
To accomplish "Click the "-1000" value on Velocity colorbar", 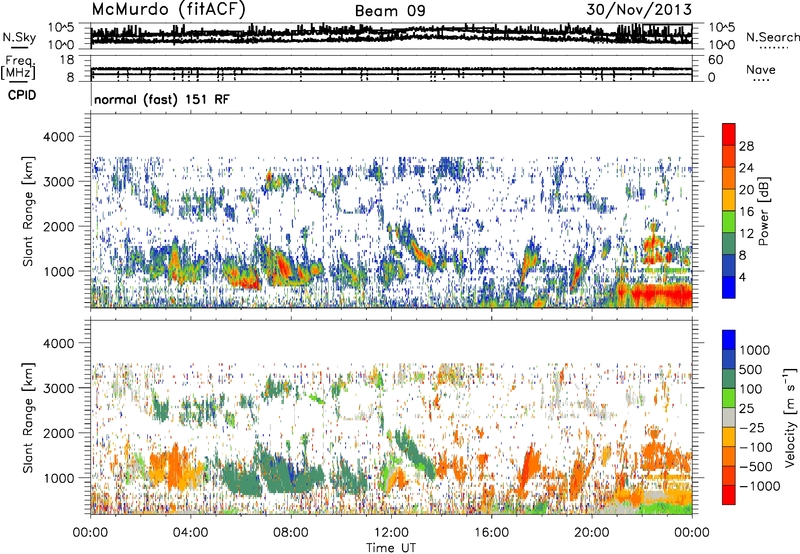I will click(x=760, y=486).
